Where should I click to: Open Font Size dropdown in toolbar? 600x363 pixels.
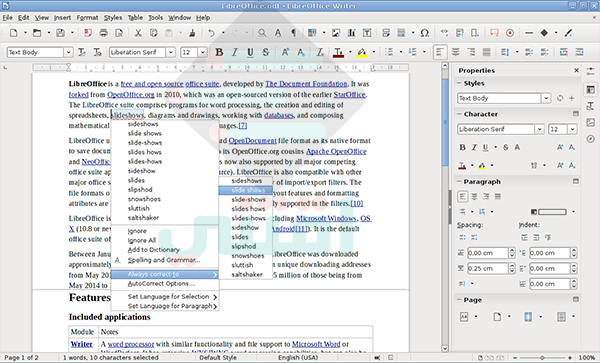(202, 52)
